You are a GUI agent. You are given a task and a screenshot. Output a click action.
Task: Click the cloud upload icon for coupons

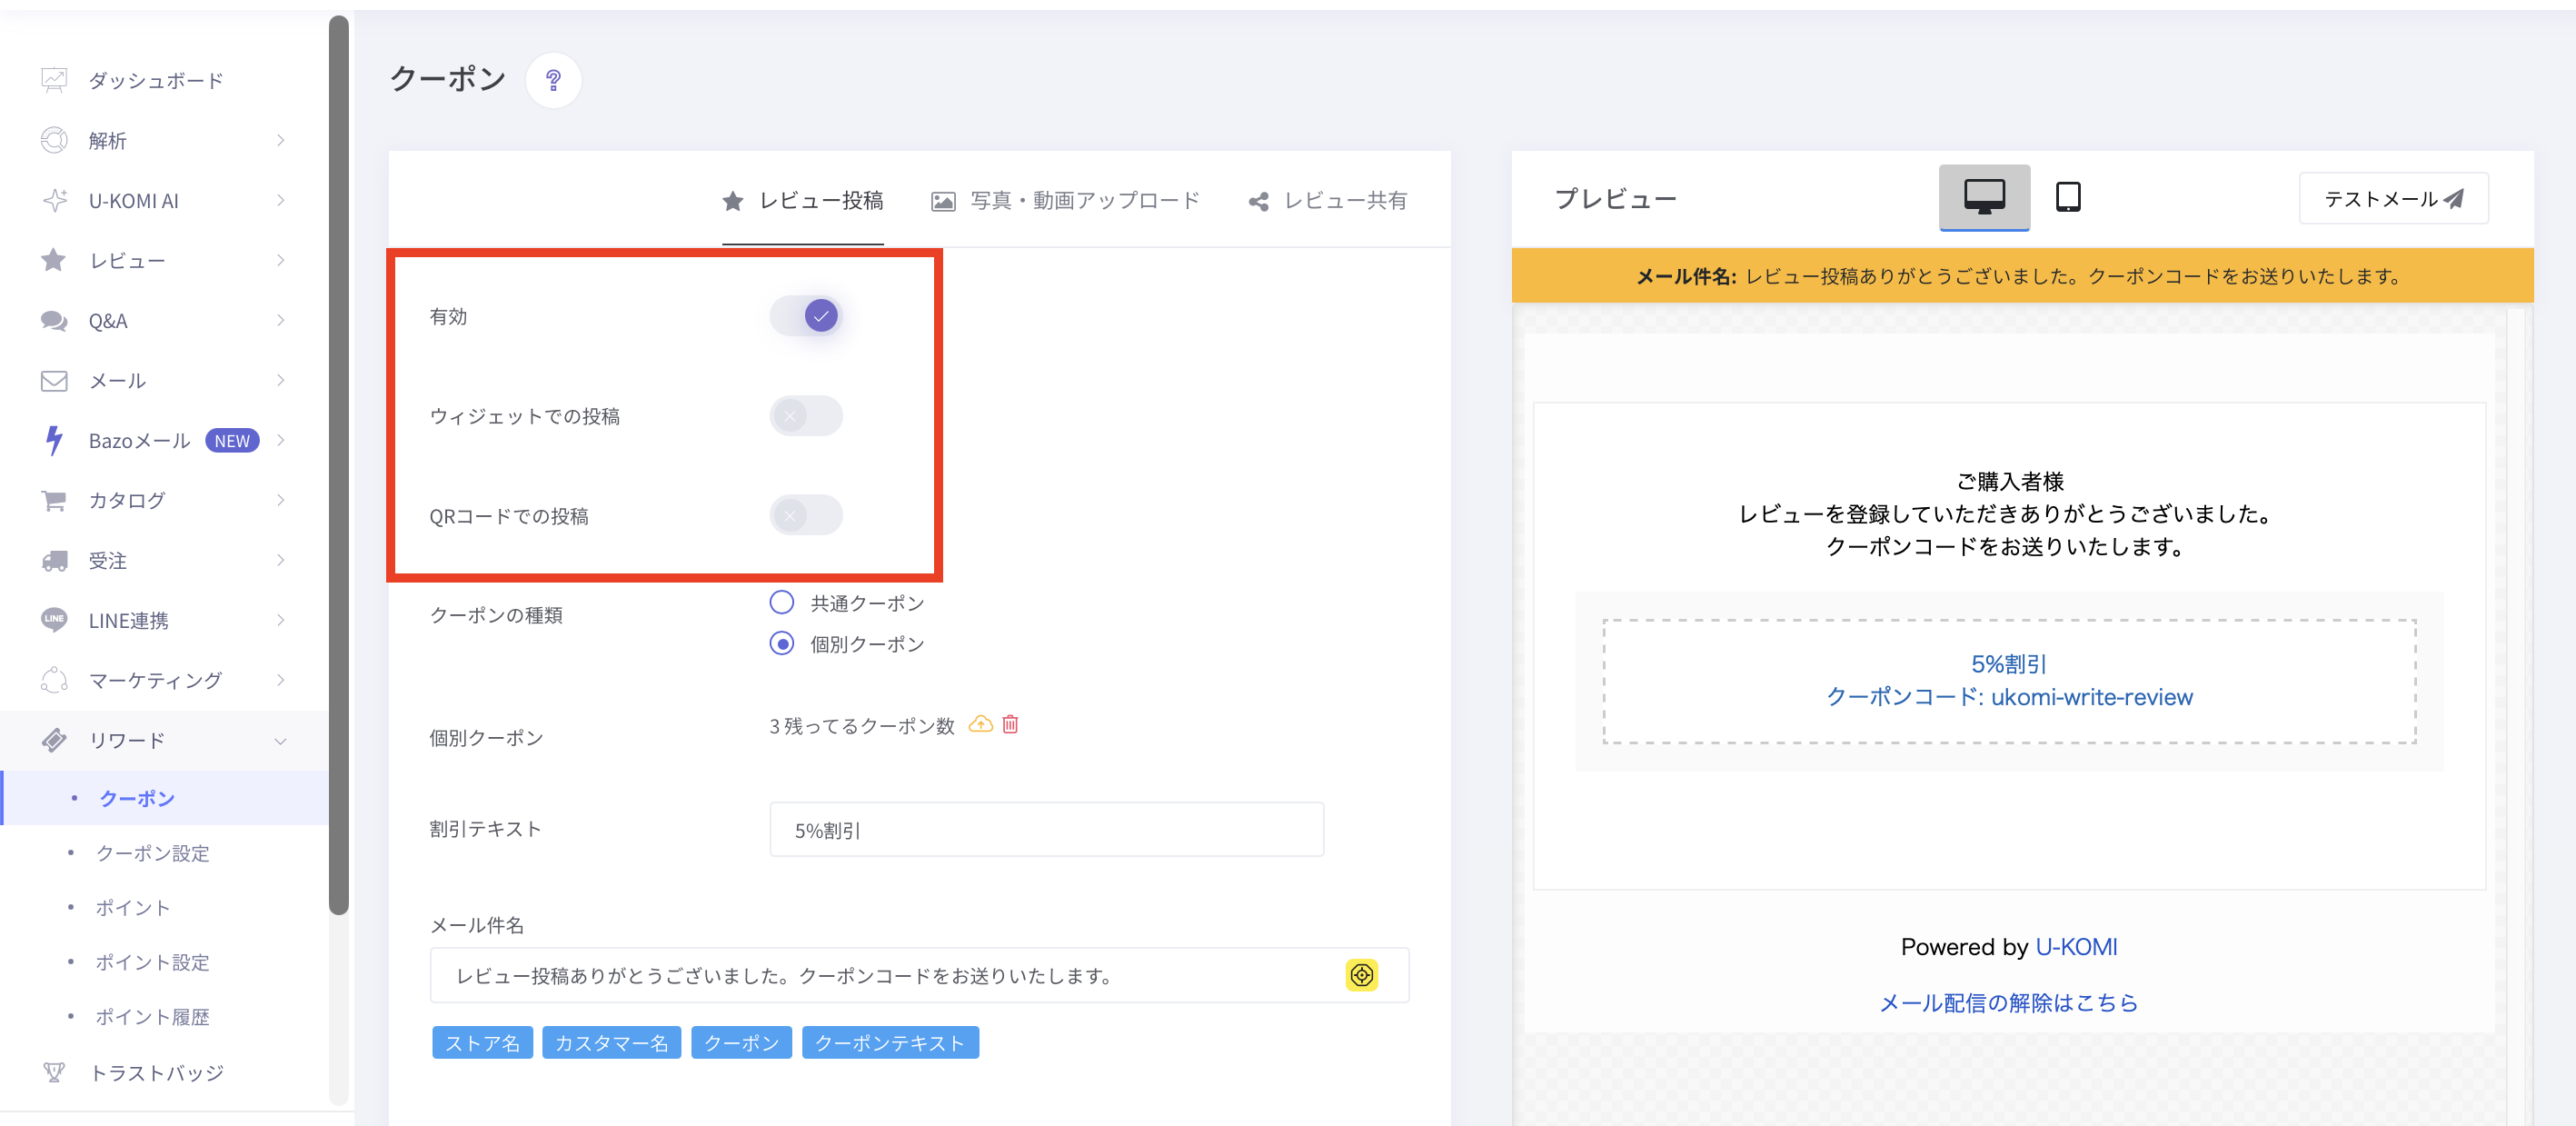981,724
